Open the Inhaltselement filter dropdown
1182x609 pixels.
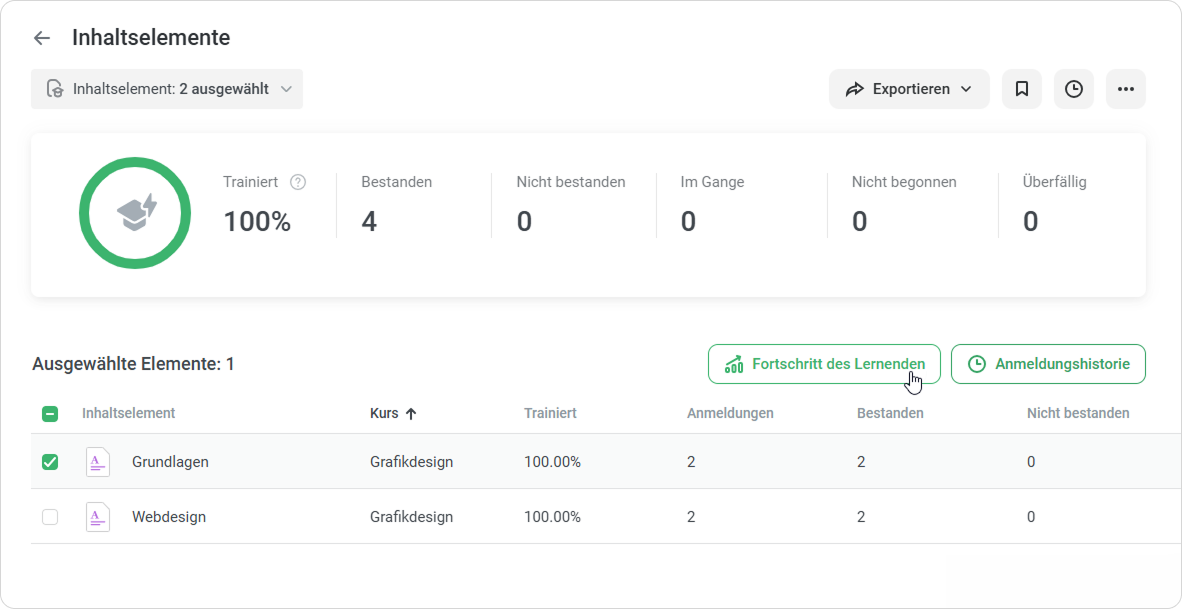point(167,89)
